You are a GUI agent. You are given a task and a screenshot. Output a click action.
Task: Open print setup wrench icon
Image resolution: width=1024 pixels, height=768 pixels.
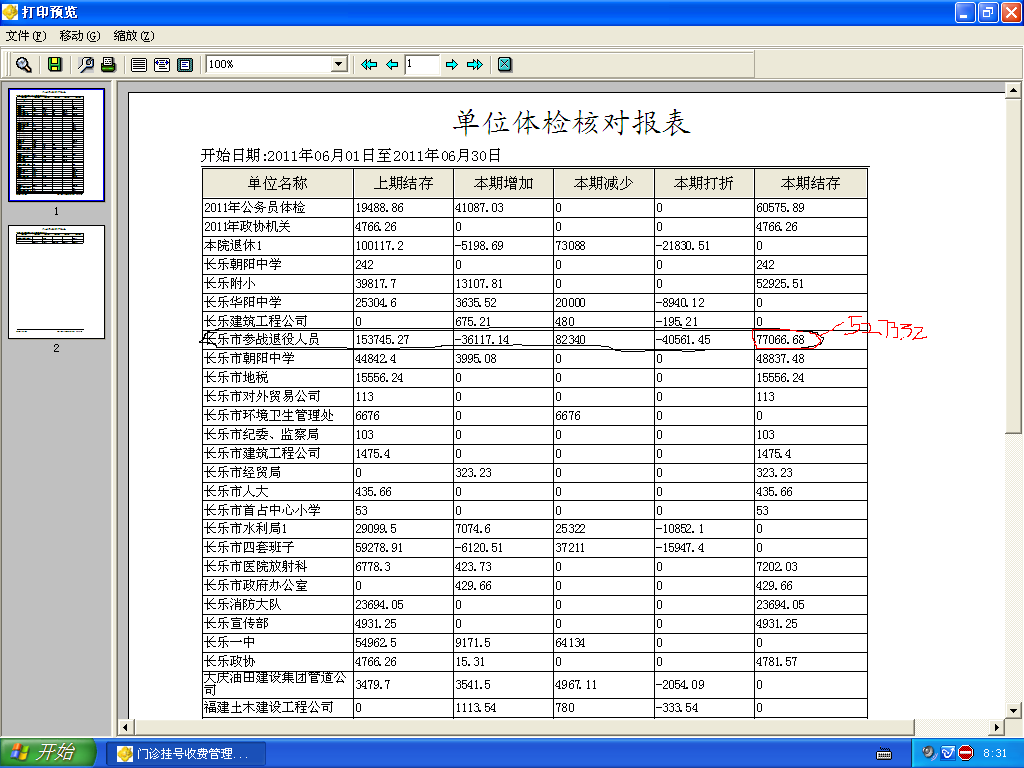86,64
